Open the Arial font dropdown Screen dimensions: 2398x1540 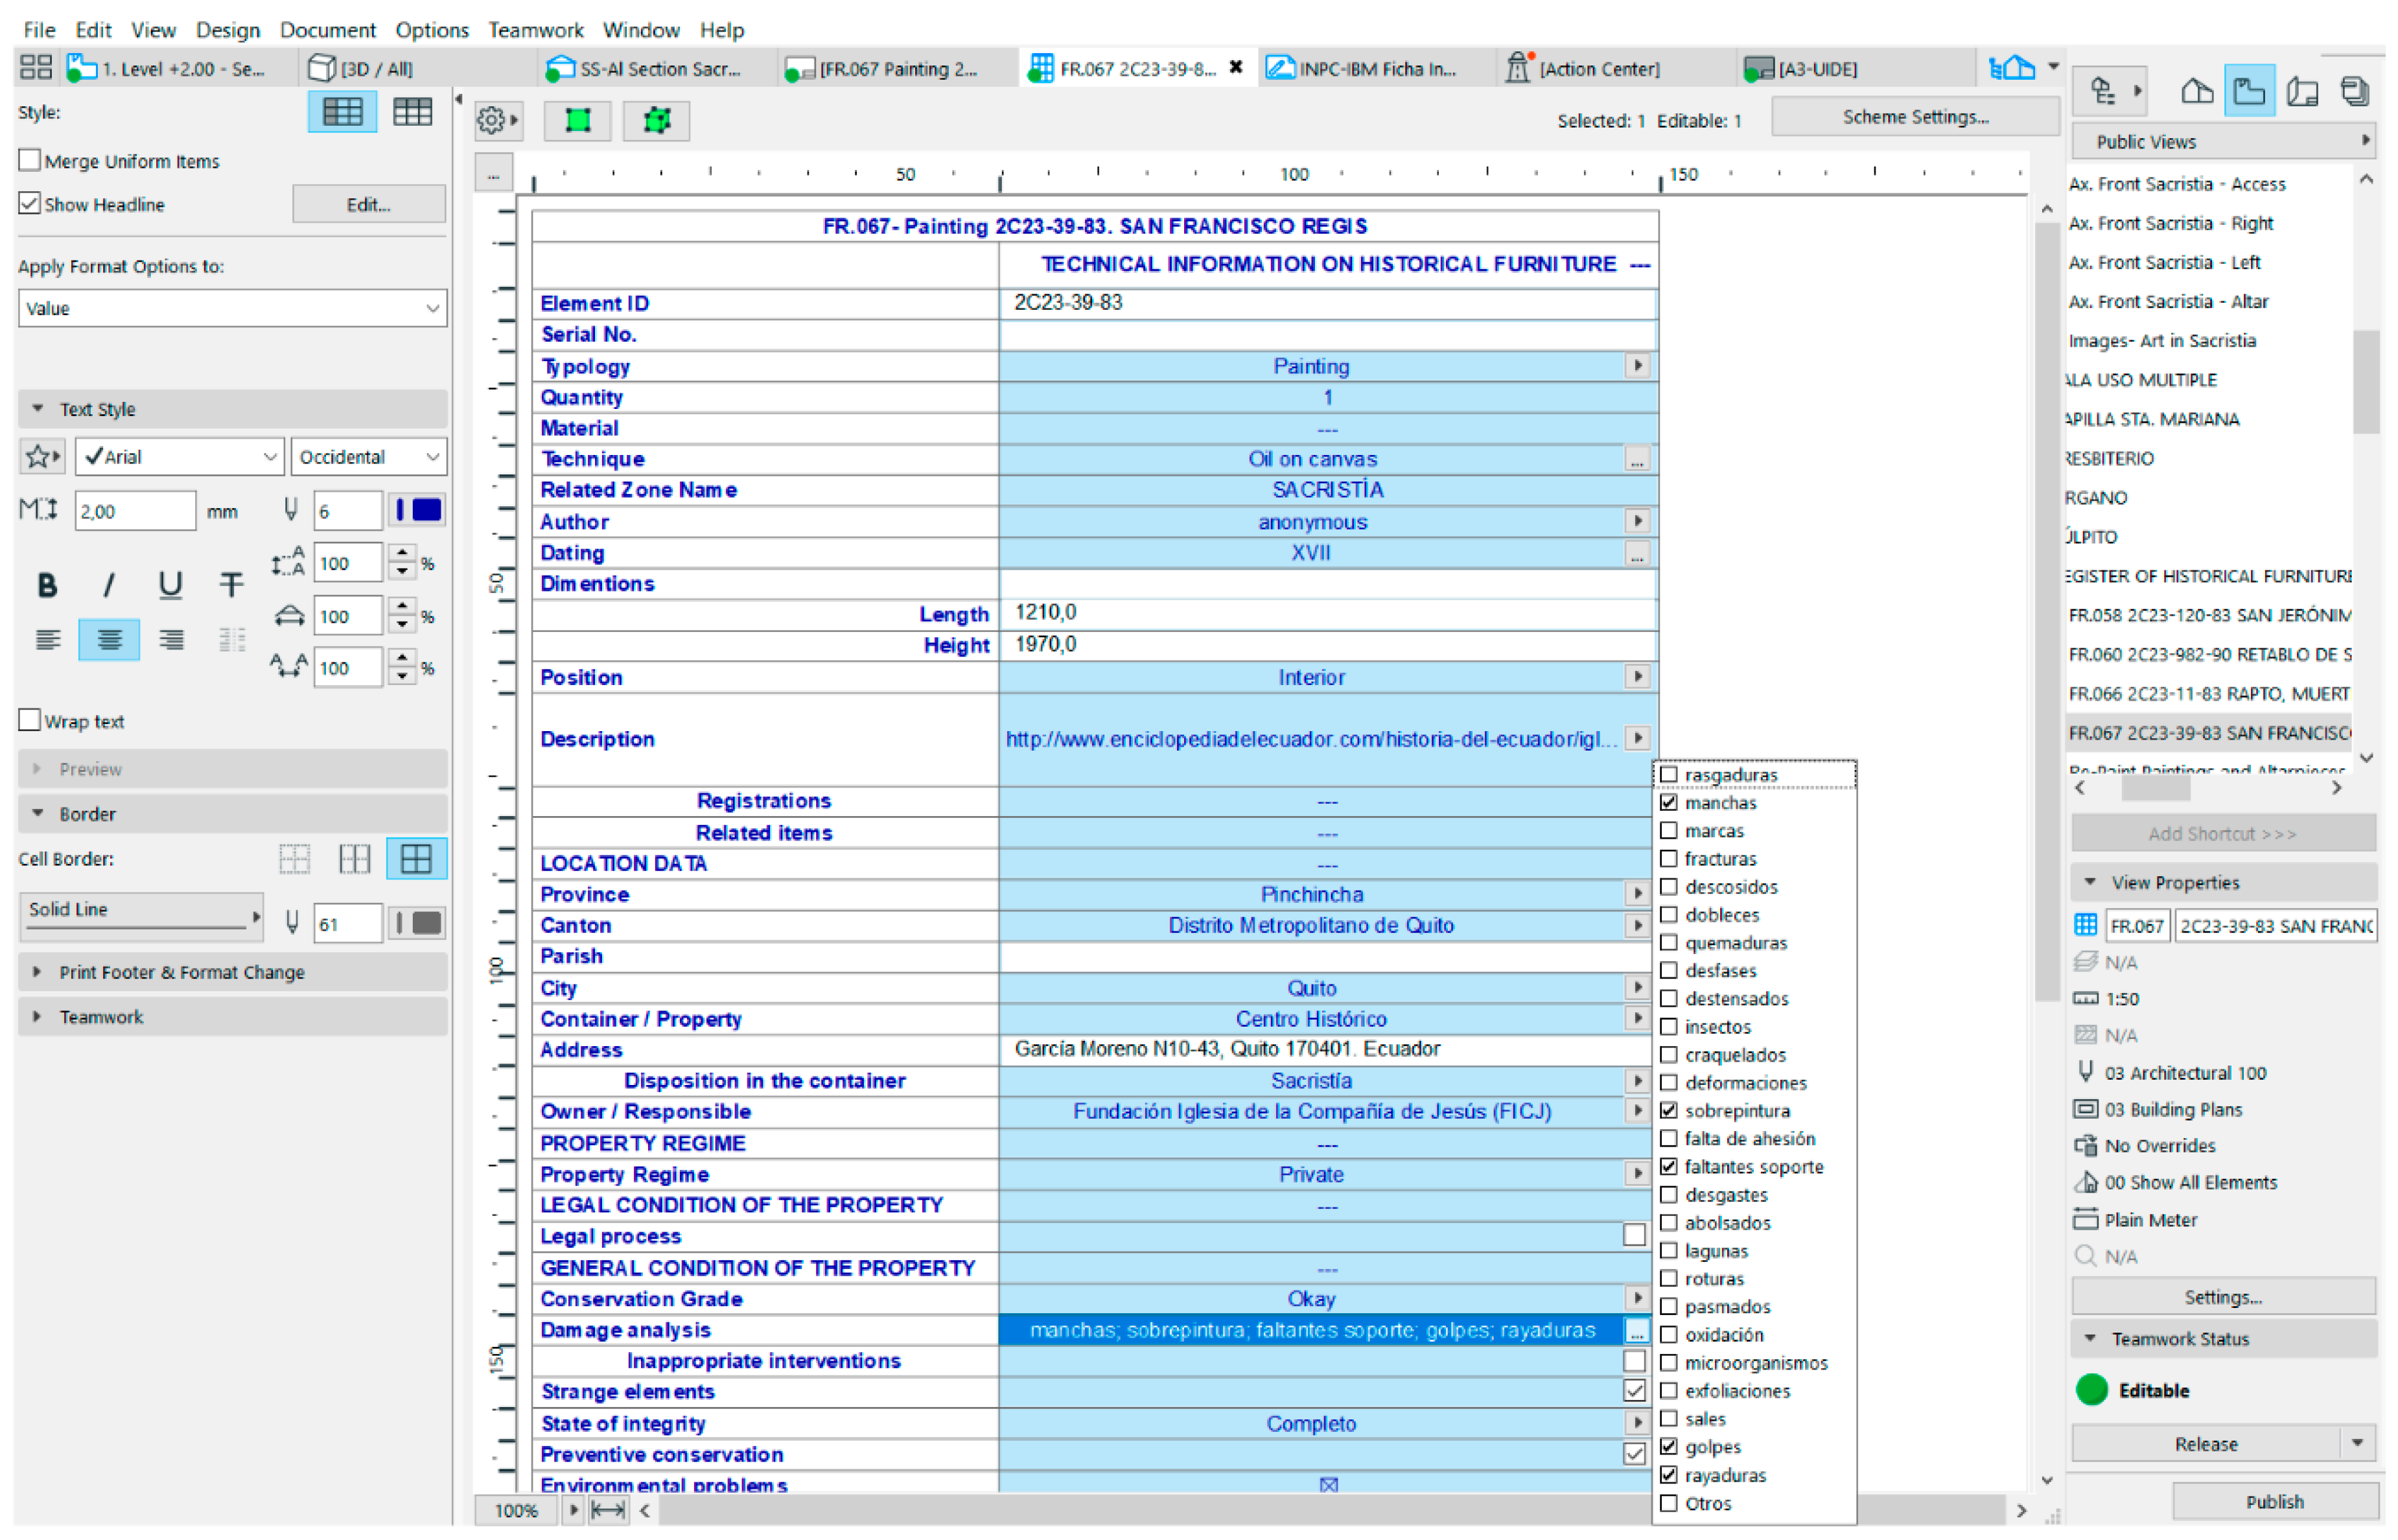[x=181, y=458]
